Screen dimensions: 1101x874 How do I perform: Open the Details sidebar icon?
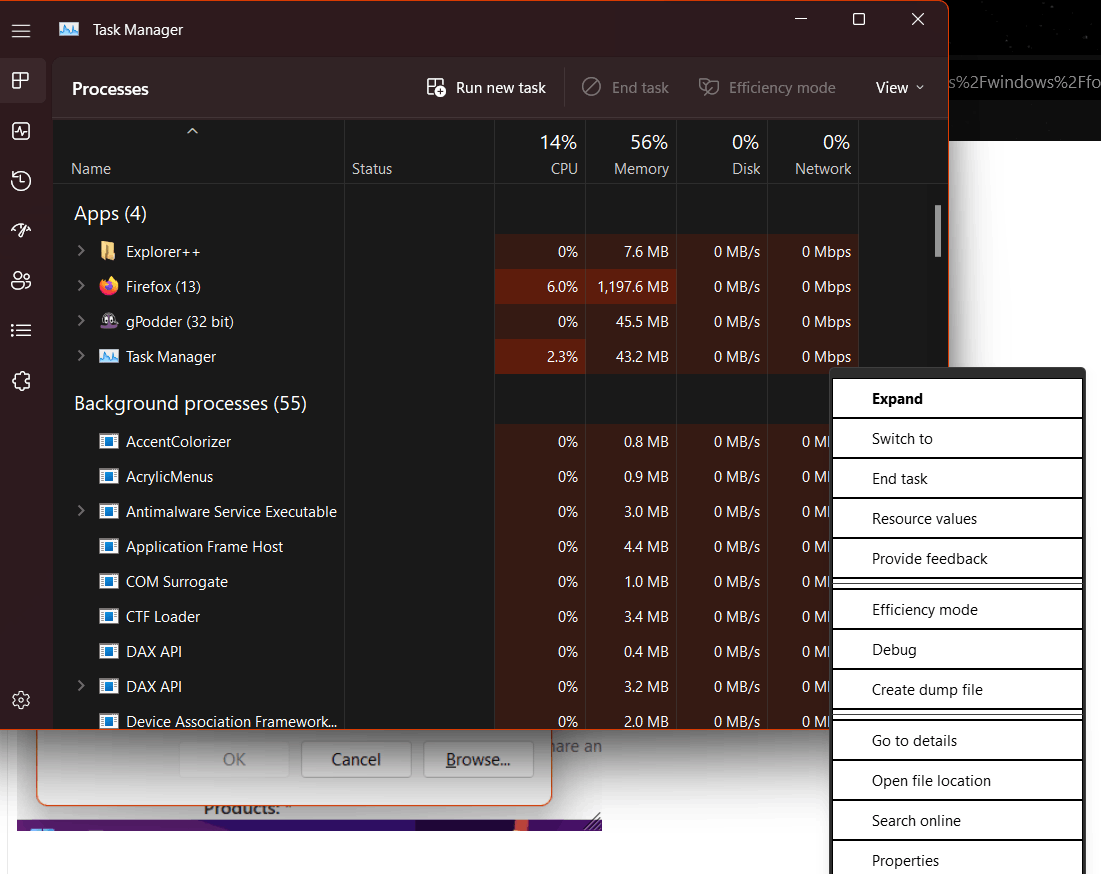coord(21,331)
